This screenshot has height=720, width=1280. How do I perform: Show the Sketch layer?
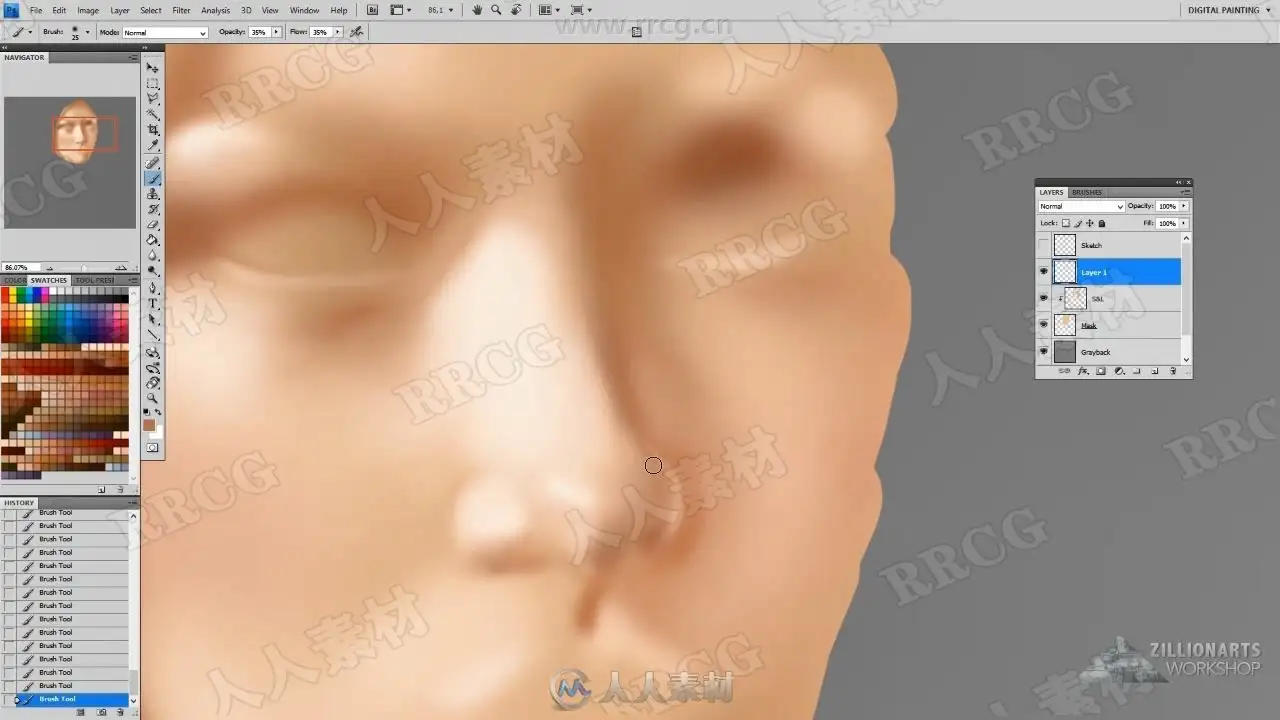click(x=1044, y=245)
